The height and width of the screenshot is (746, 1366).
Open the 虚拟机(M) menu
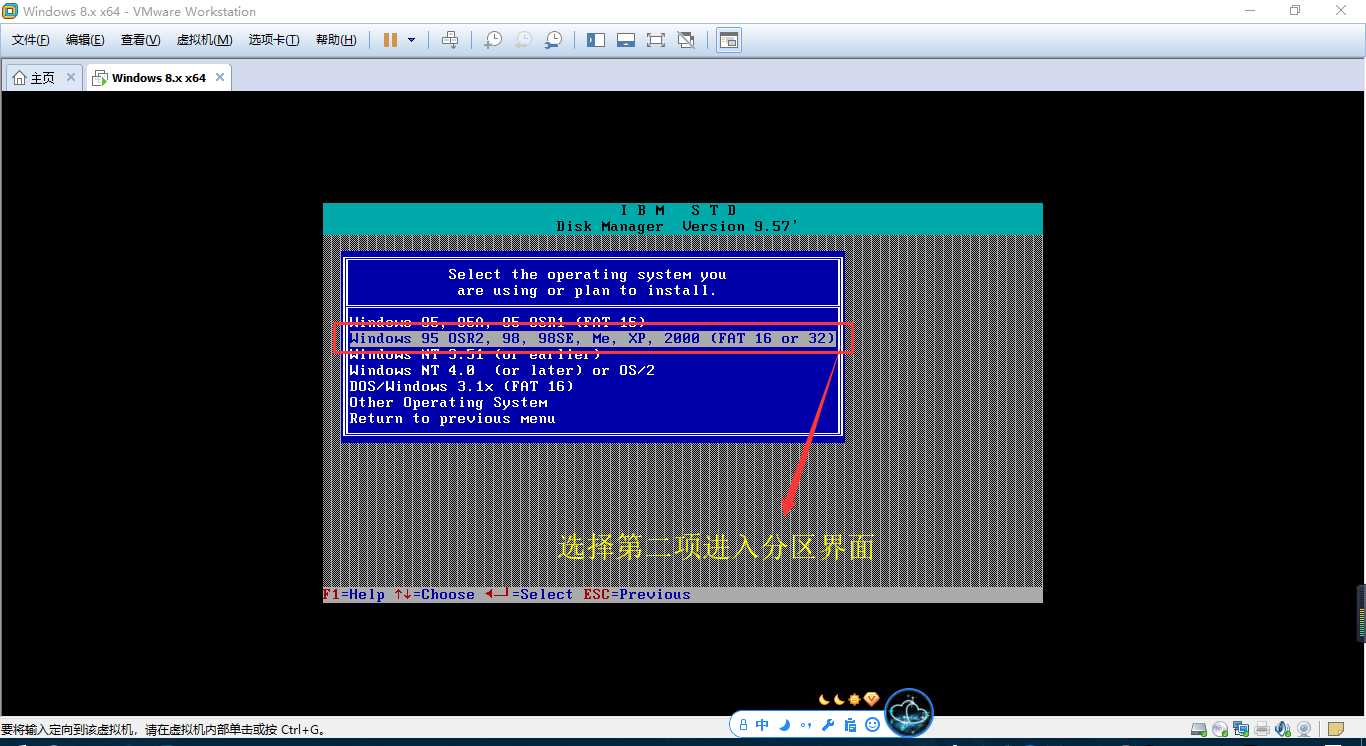coord(204,40)
